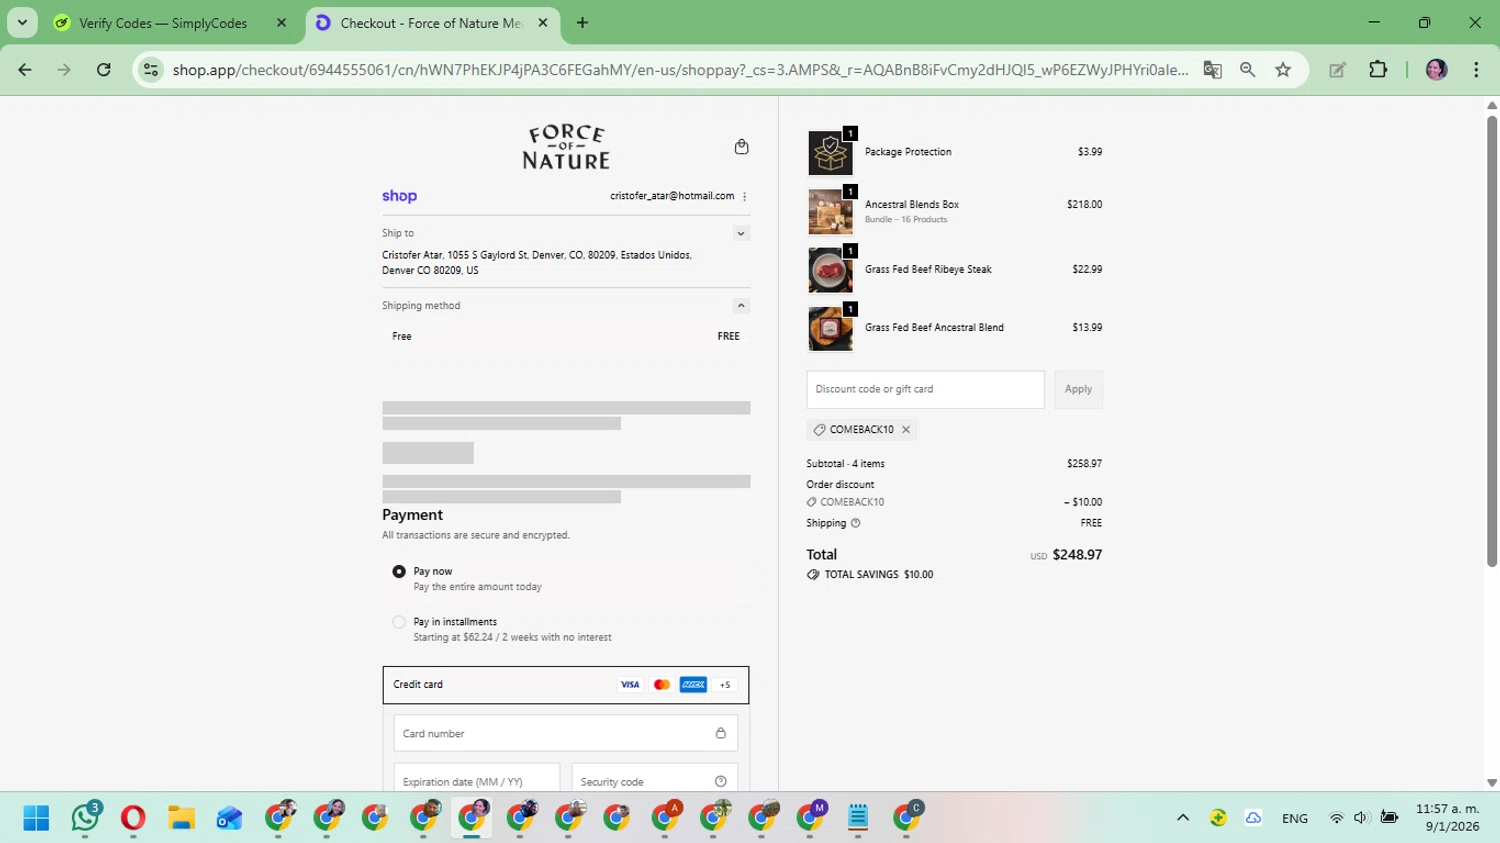The height and width of the screenshot is (843, 1500).
Task: Click the Card number field
Action: coord(566,733)
